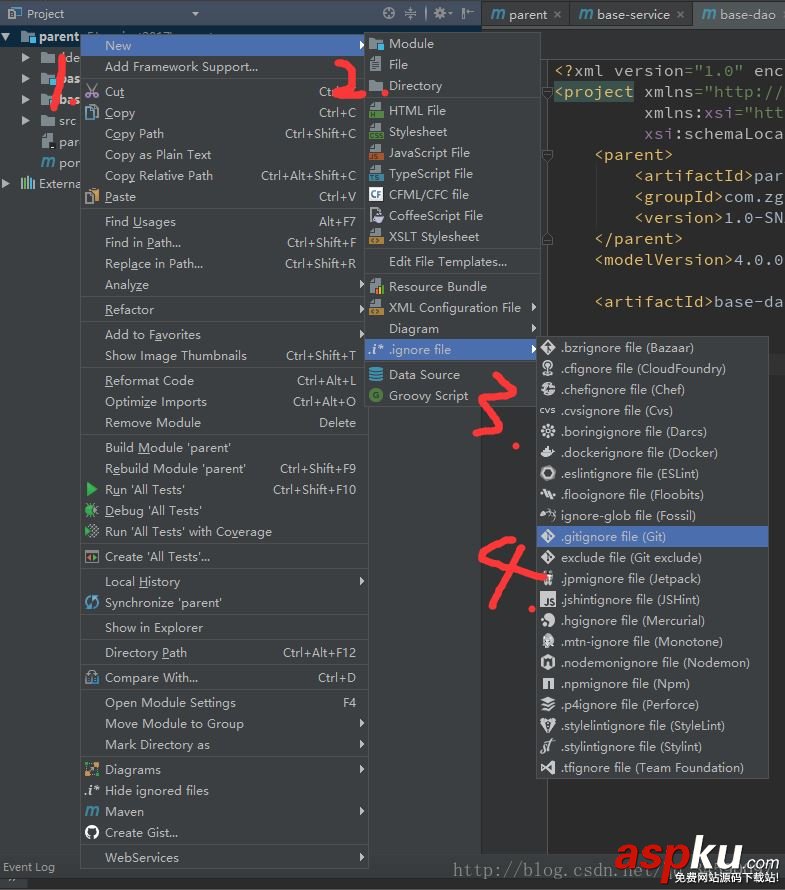
Task: Open the Maven submenu
Action: point(224,812)
